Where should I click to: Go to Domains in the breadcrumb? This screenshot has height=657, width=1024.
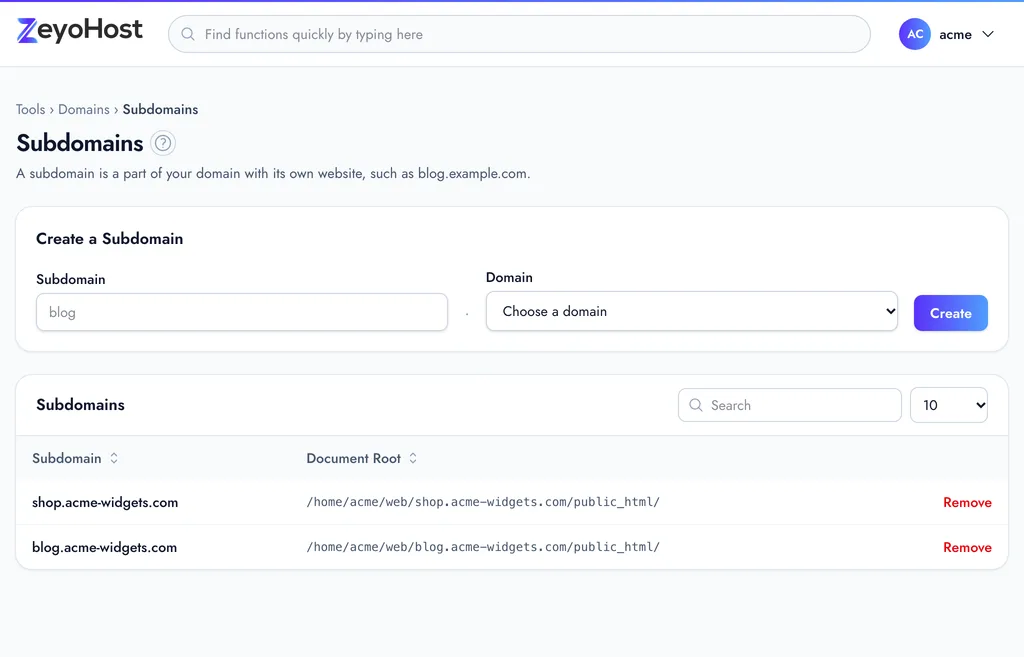point(84,109)
